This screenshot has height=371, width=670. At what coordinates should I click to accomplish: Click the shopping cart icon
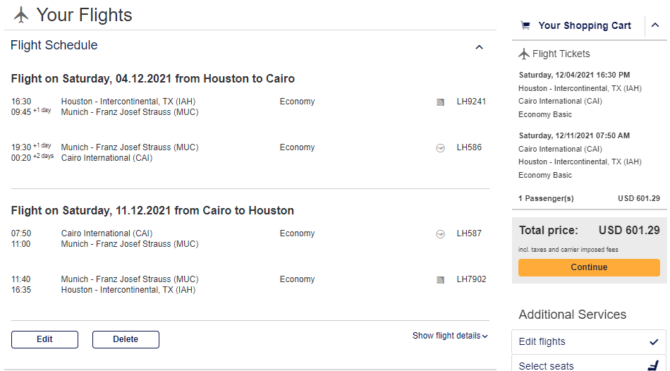[526, 26]
